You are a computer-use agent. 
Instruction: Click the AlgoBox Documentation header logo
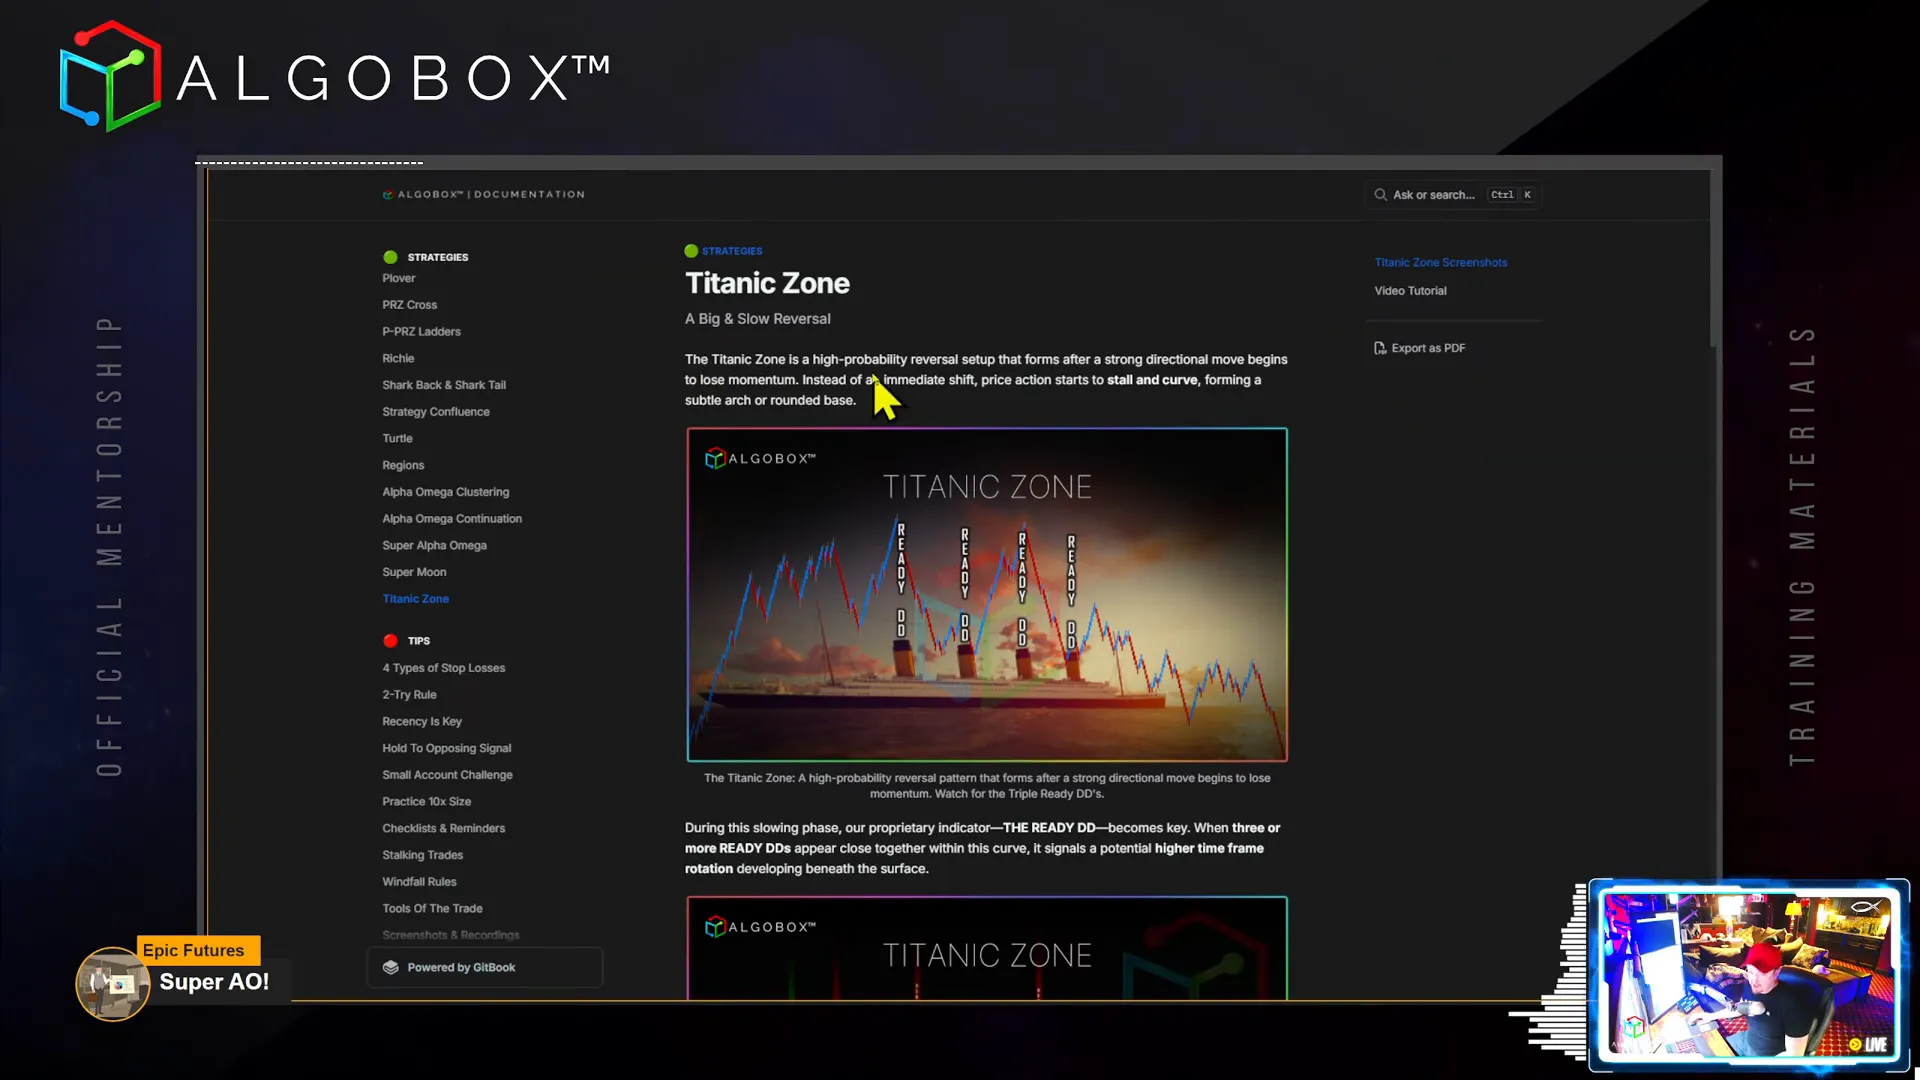tap(484, 195)
